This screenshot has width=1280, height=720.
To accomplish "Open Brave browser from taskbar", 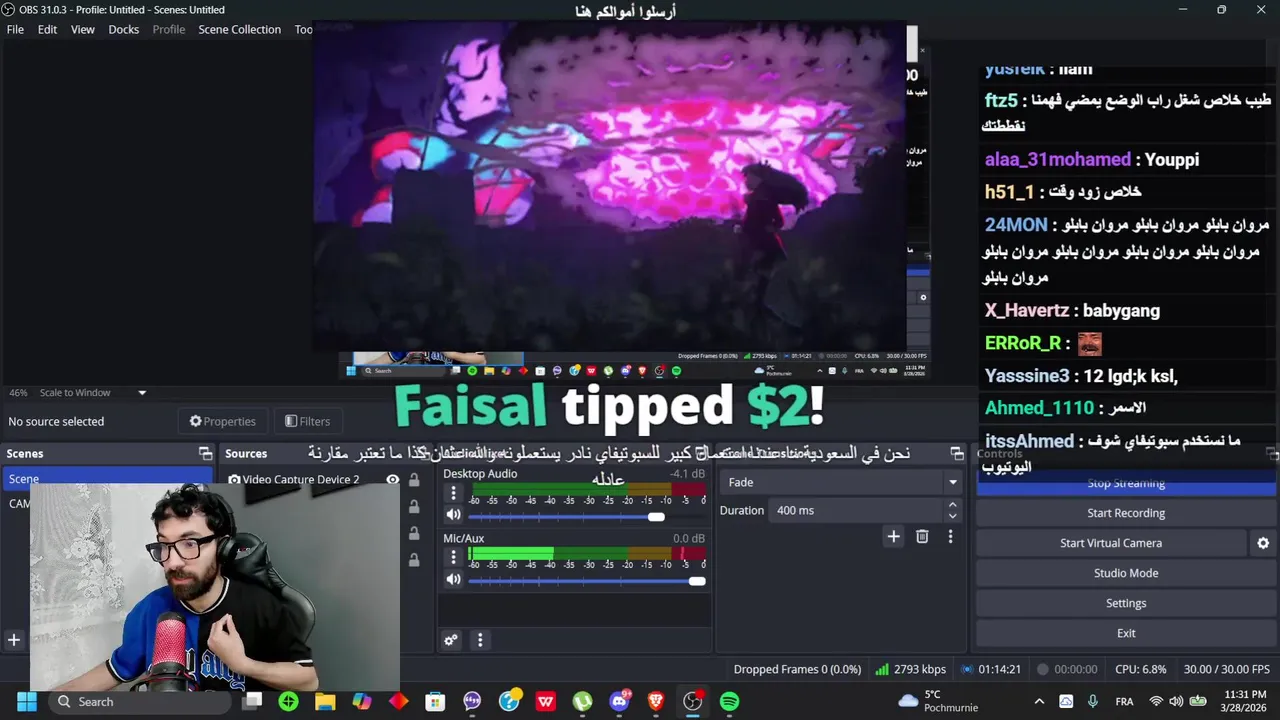I will (656, 702).
